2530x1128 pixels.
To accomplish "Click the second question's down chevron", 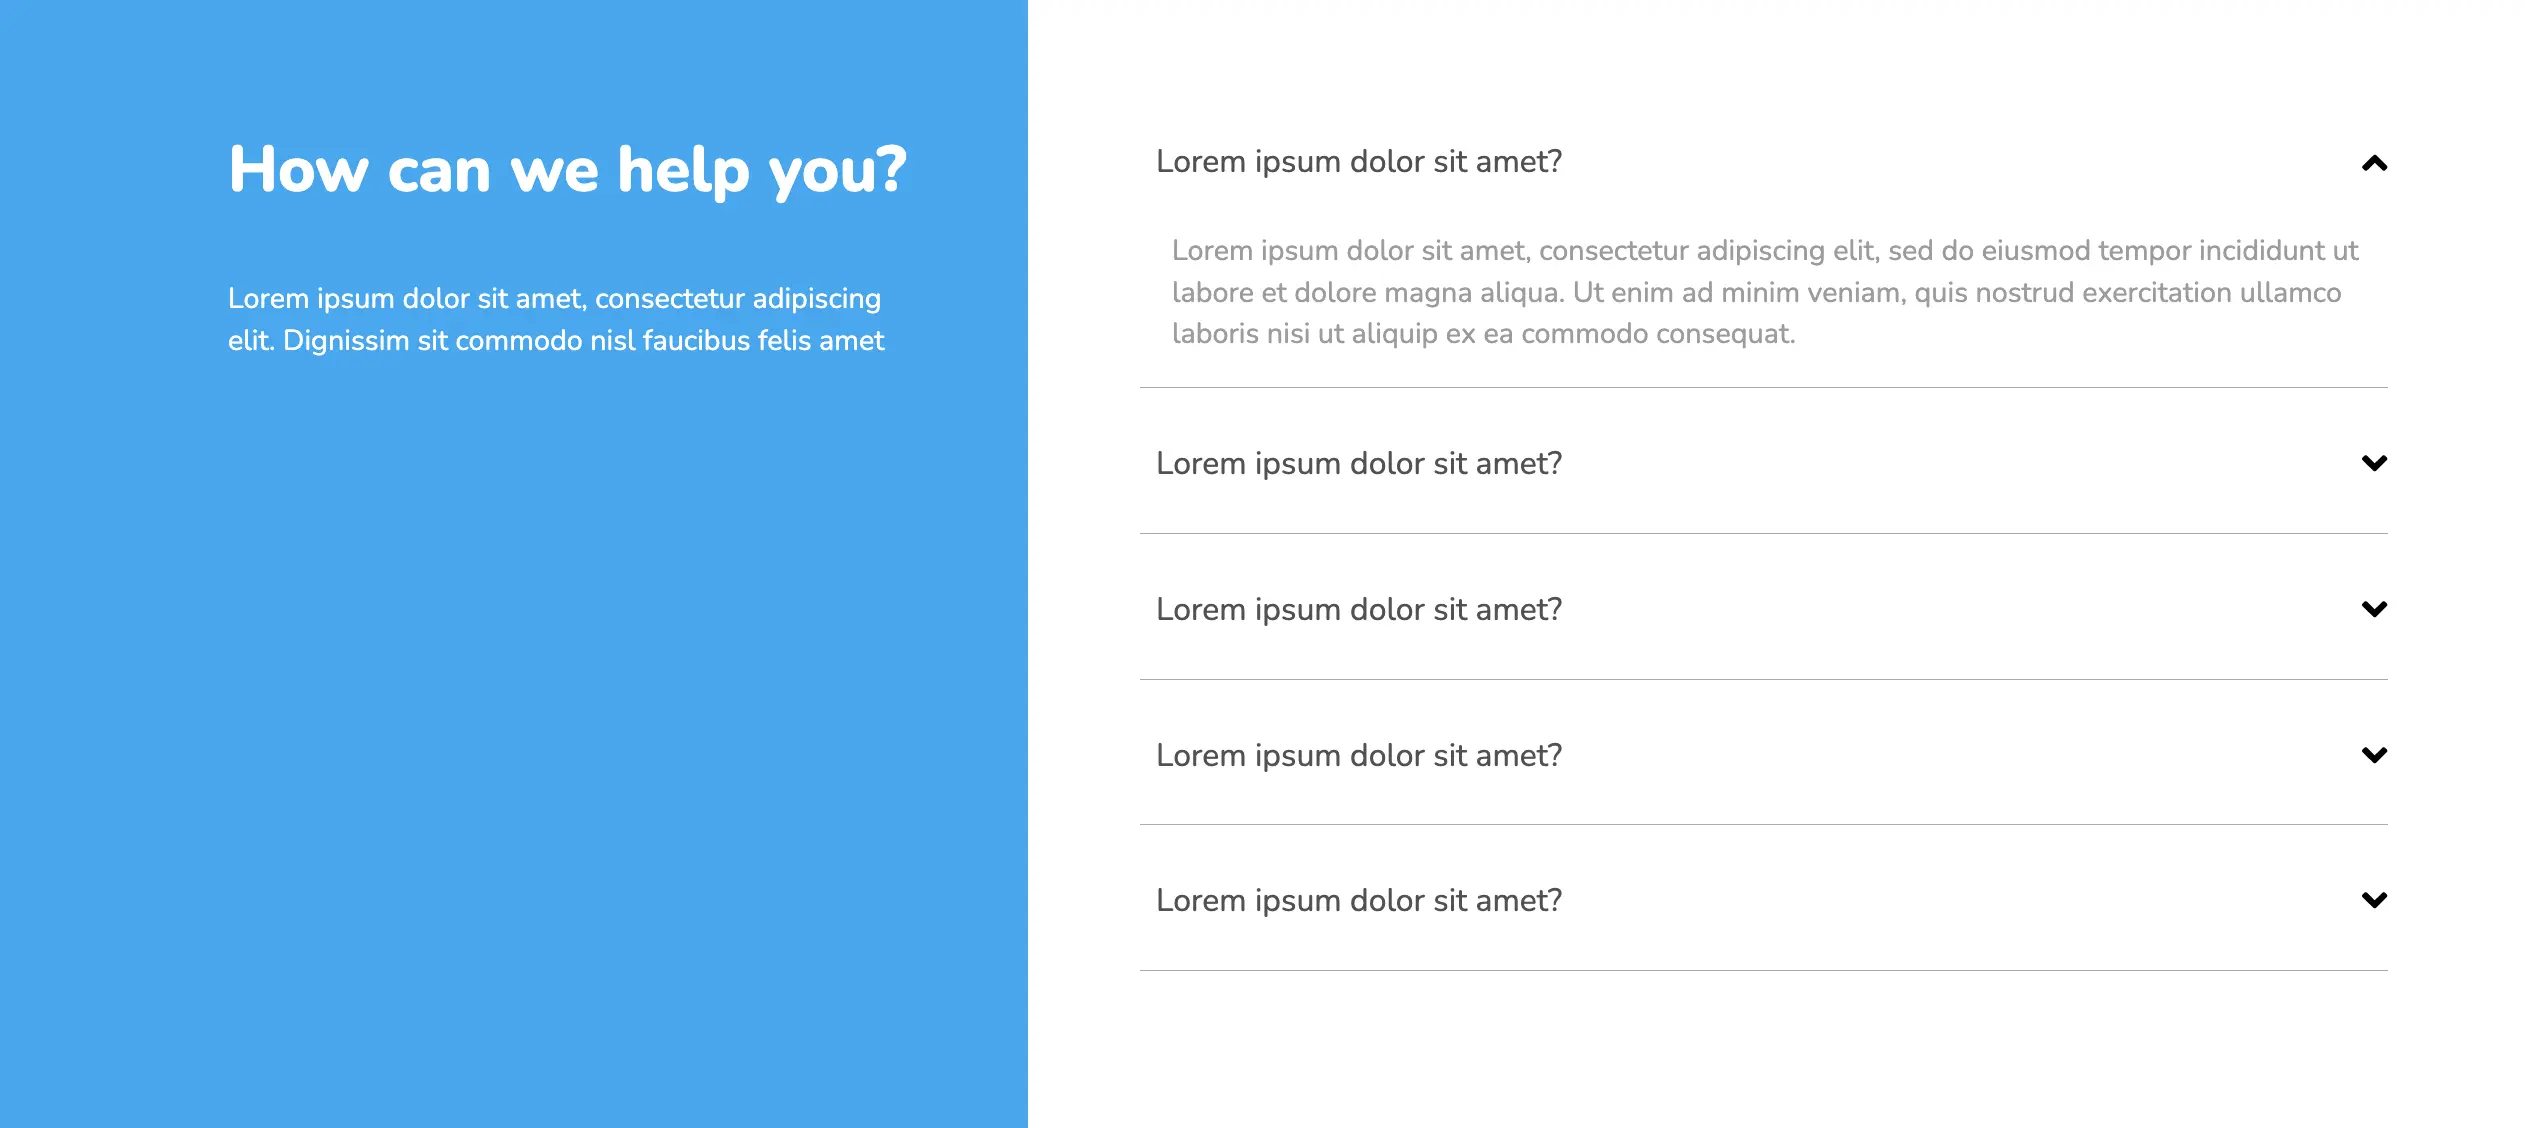I will (x=2374, y=463).
